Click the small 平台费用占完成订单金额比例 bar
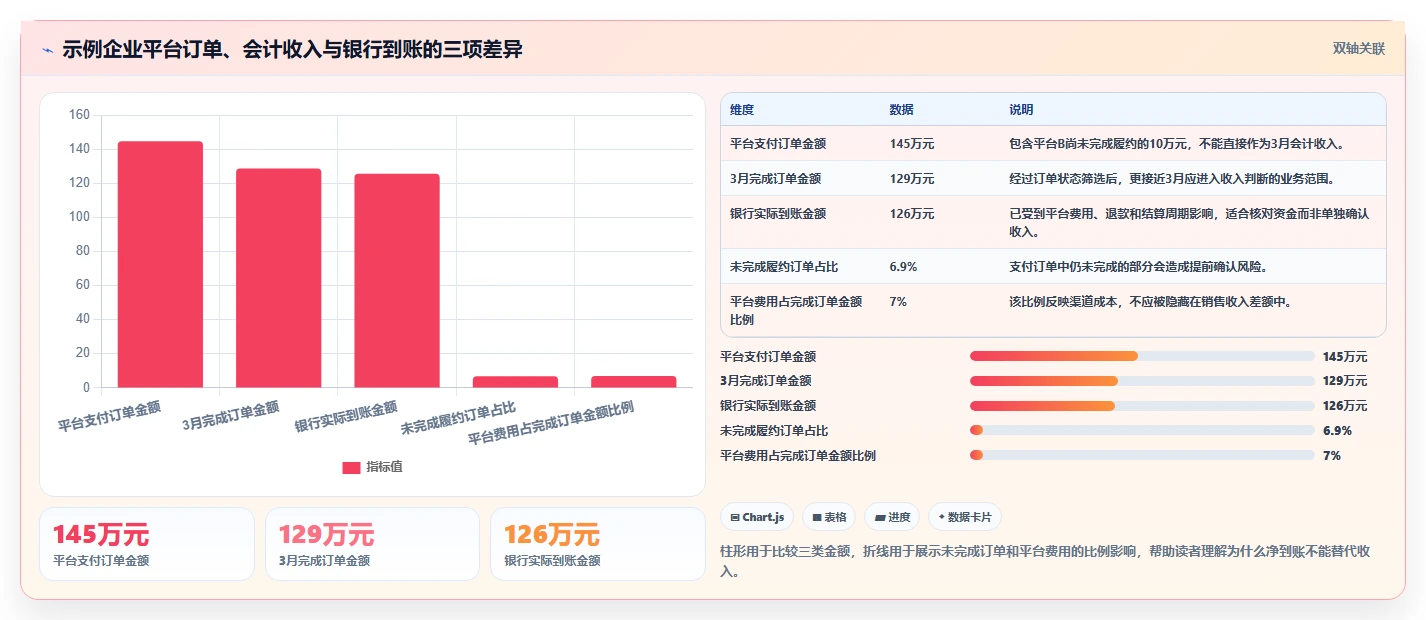1426x620 pixels. point(633,381)
